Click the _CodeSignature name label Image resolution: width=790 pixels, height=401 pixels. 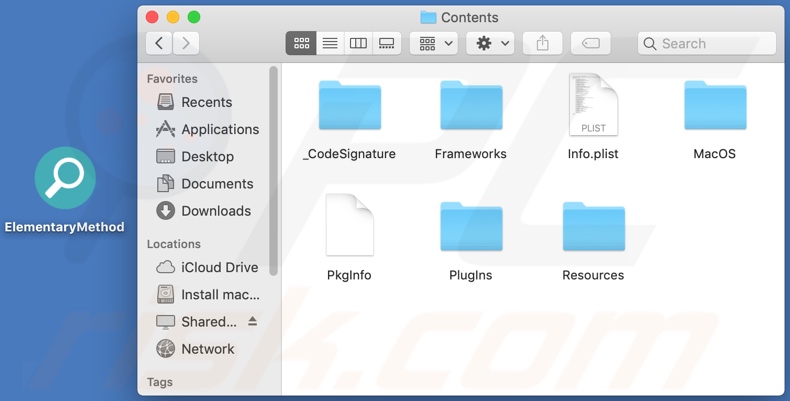coord(349,154)
